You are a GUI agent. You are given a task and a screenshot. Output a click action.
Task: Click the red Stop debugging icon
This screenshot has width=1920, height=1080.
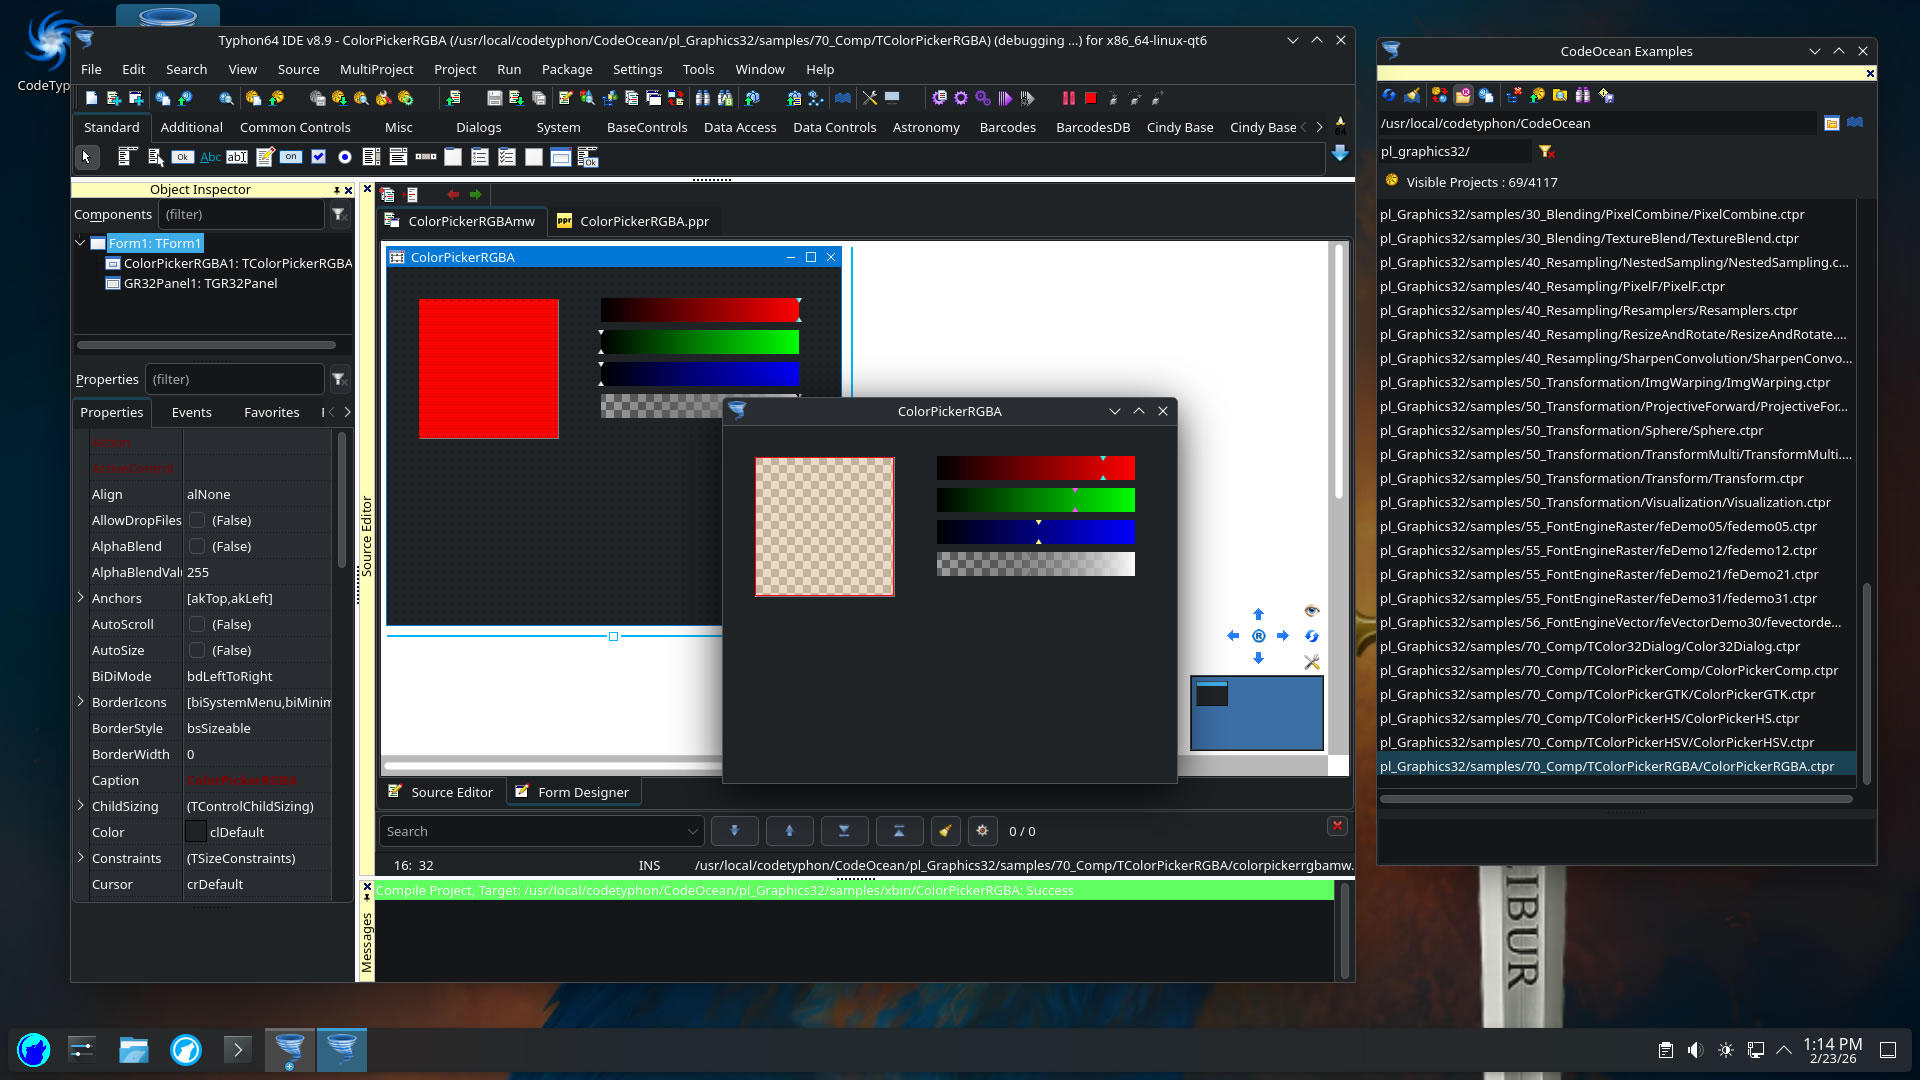pyautogui.click(x=1091, y=98)
